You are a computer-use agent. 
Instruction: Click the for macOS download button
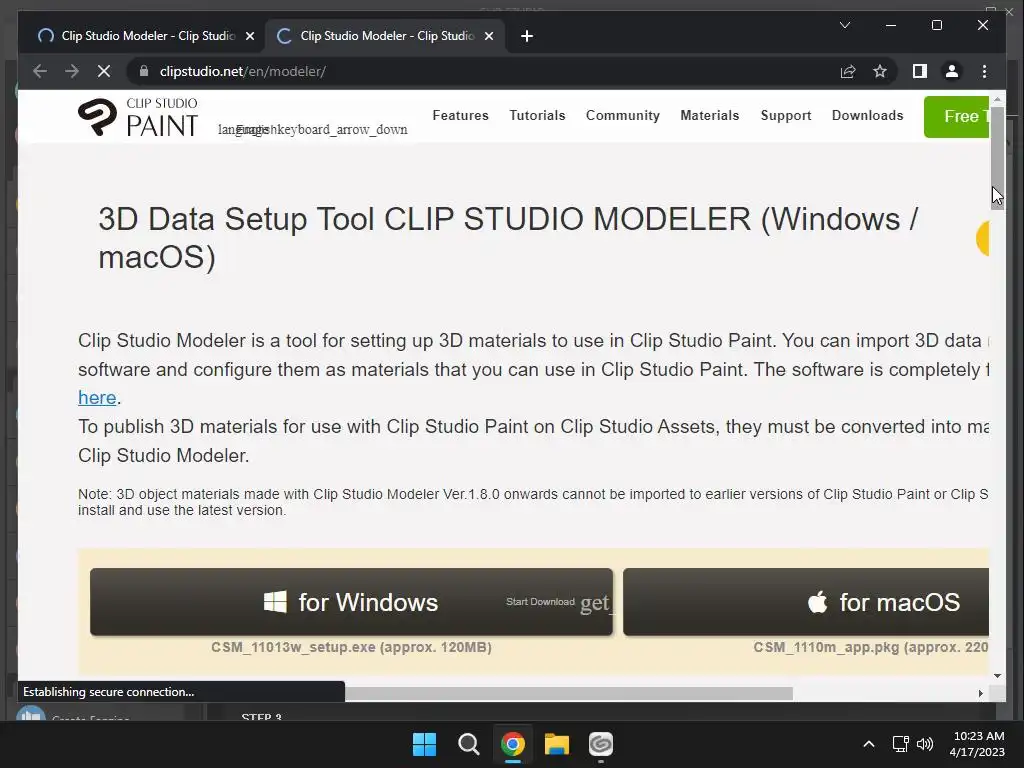[x=806, y=601]
